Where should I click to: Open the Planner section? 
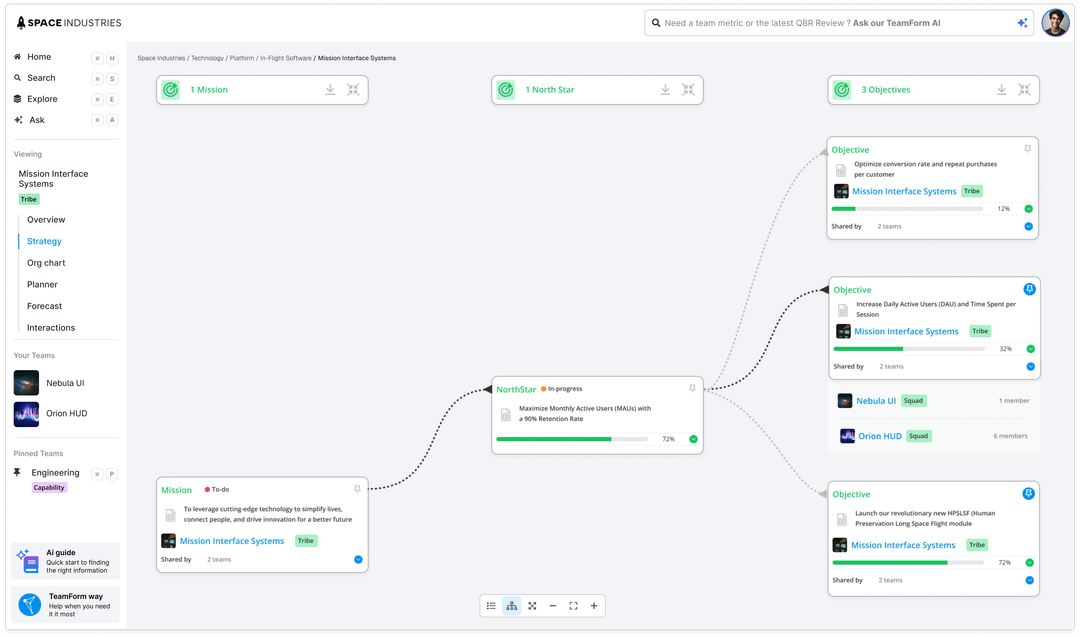click(x=42, y=284)
